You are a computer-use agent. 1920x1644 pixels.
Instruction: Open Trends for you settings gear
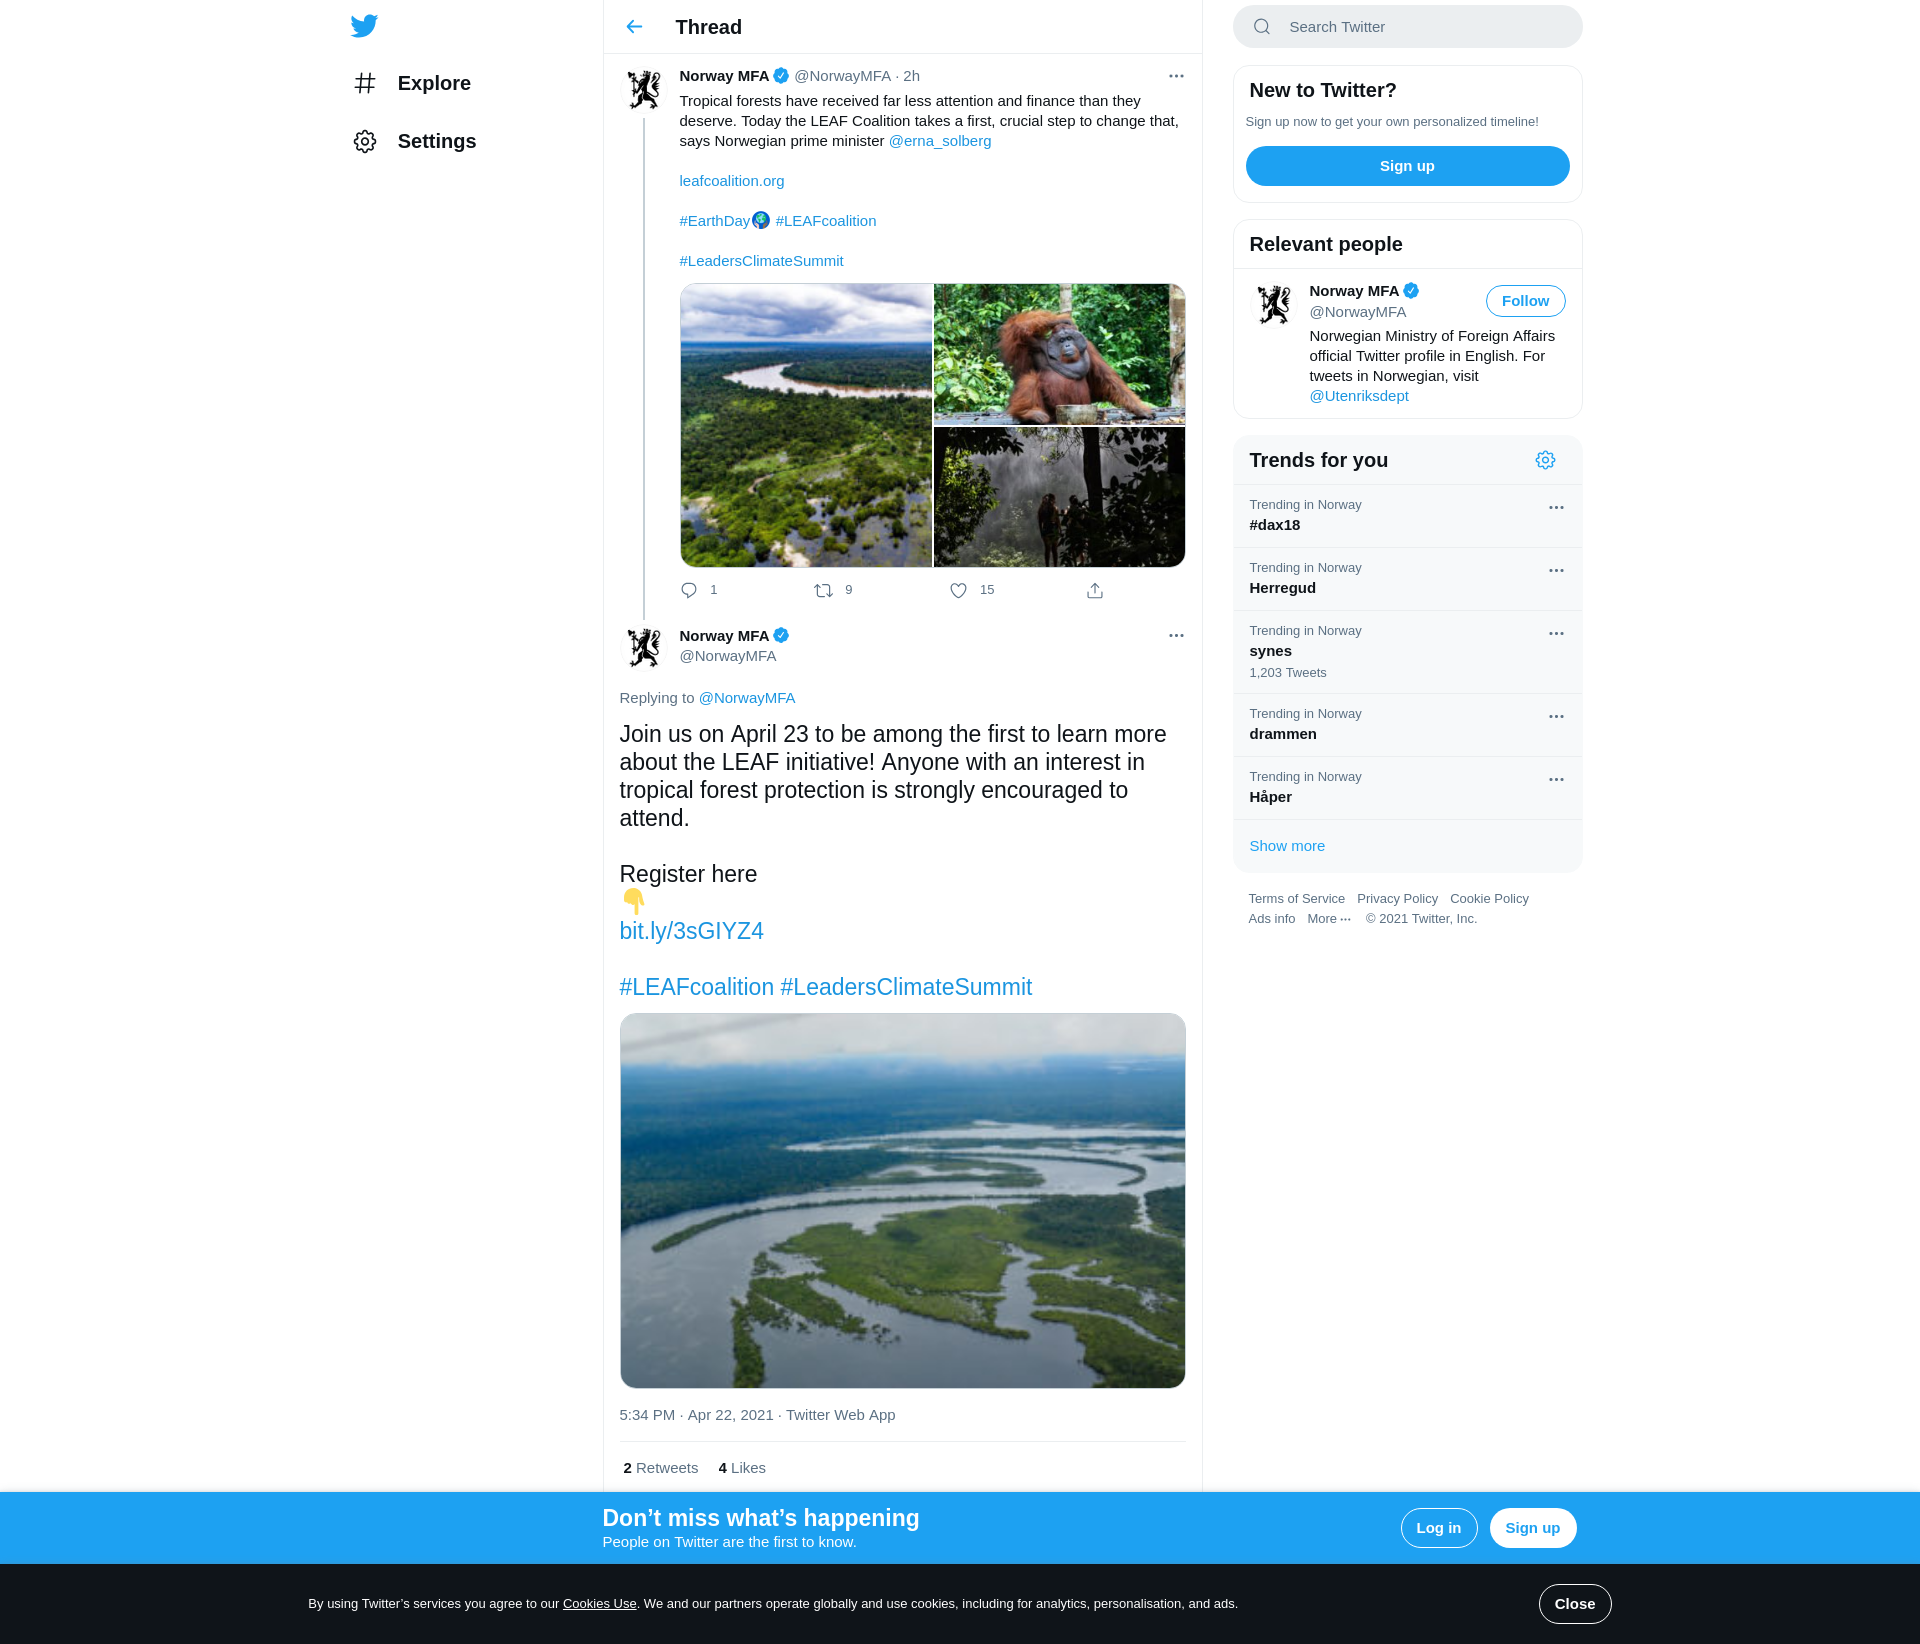pos(1545,460)
